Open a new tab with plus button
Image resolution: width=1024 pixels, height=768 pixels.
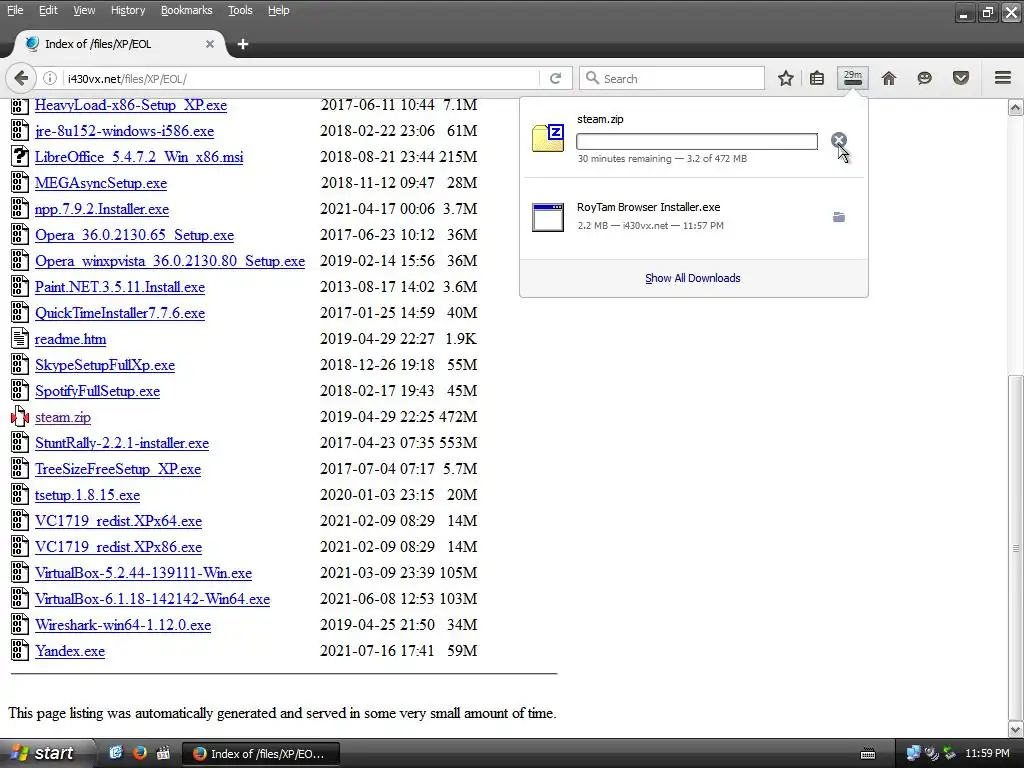(243, 44)
